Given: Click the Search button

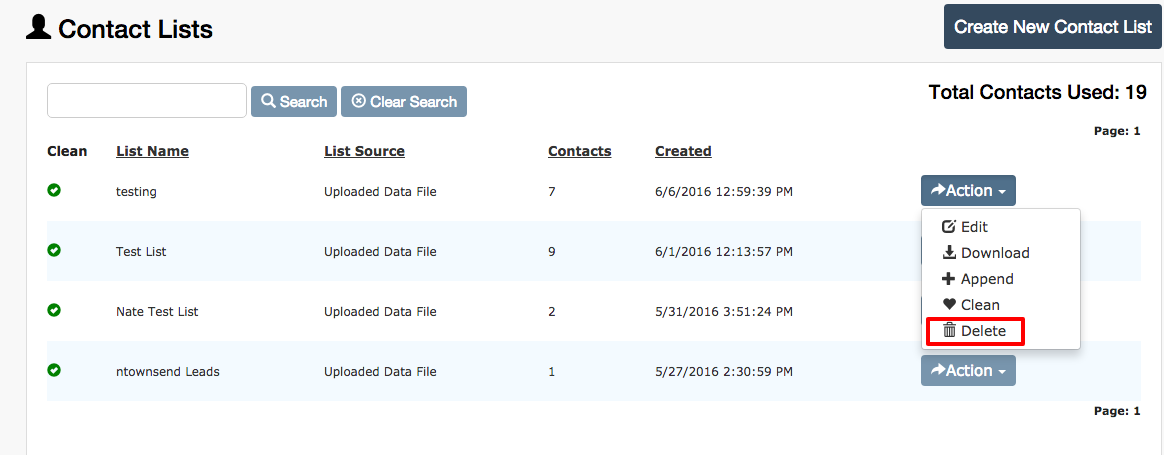Looking at the screenshot, I should tap(294, 102).
